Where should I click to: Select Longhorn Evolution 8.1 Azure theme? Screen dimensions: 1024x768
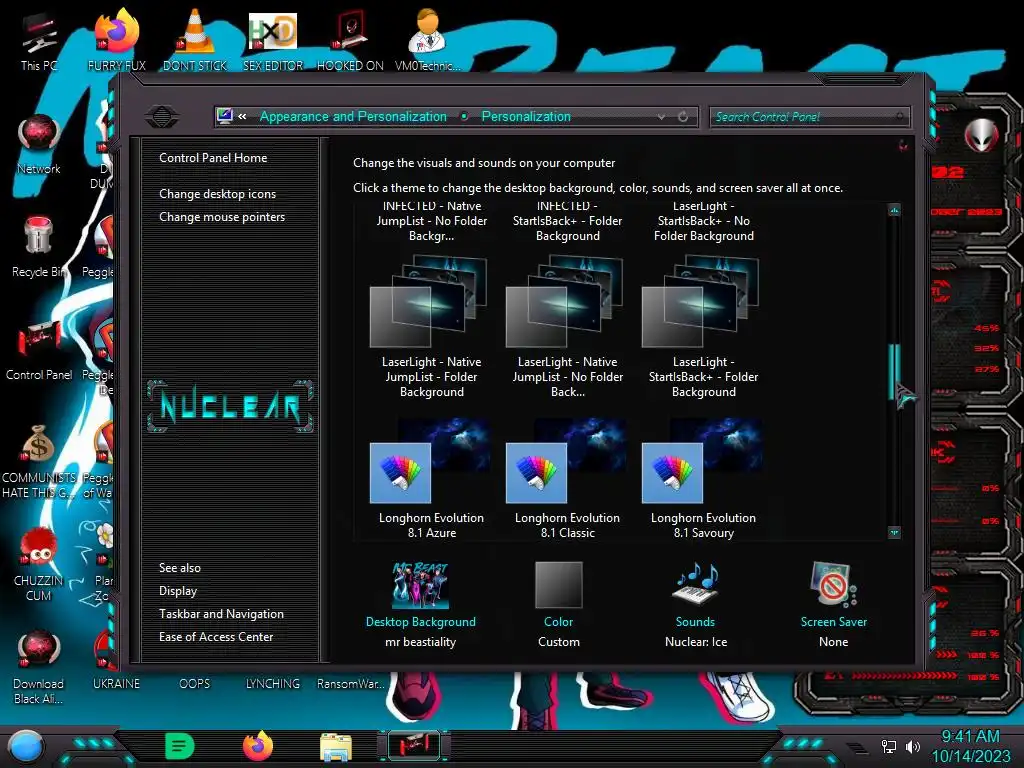tap(432, 479)
